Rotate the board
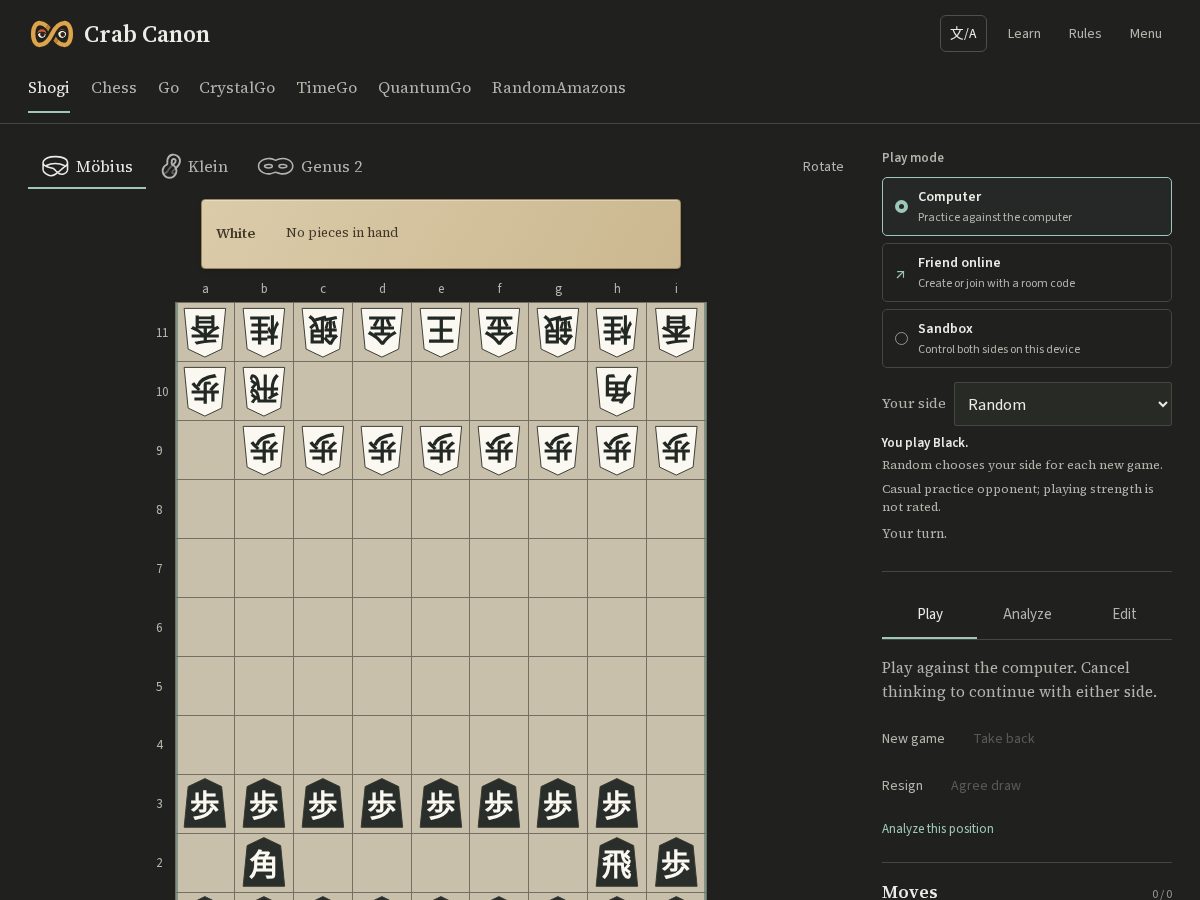This screenshot has width=1200, height=900. point(823,166)
